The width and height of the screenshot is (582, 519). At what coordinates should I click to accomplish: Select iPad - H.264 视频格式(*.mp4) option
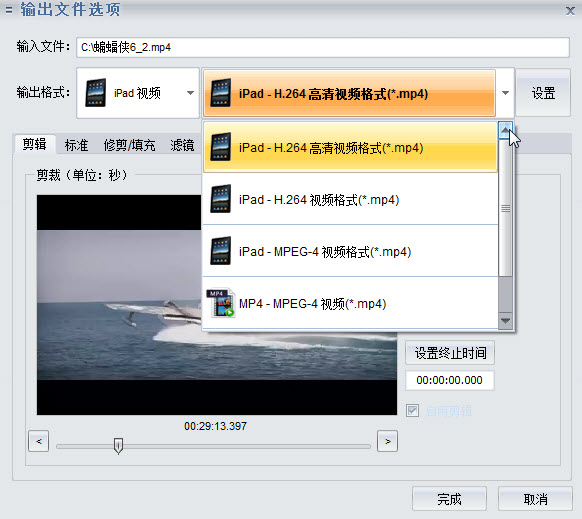tap(350, 199)
